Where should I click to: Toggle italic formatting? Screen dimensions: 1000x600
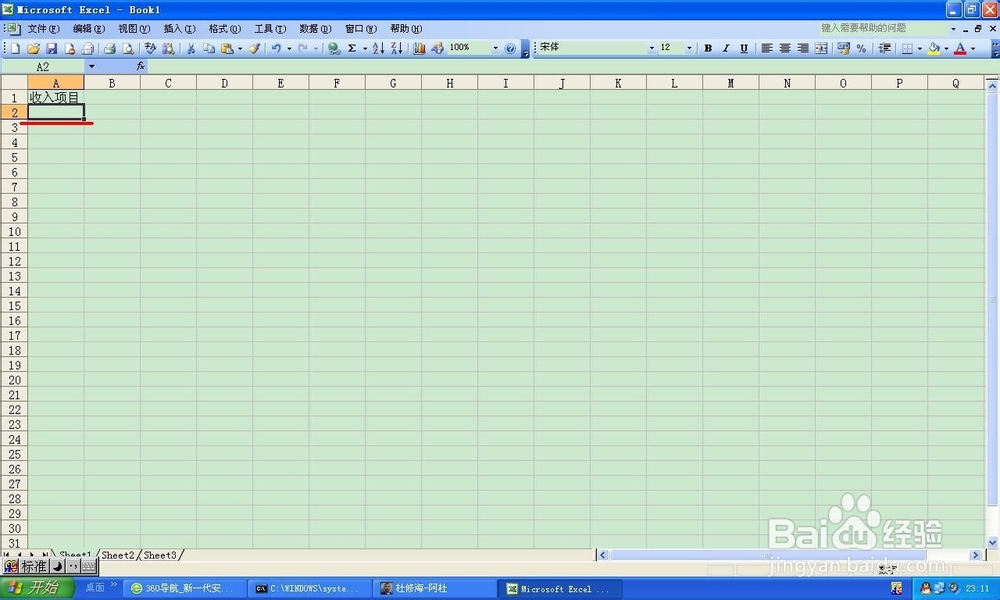pos(726,48)
